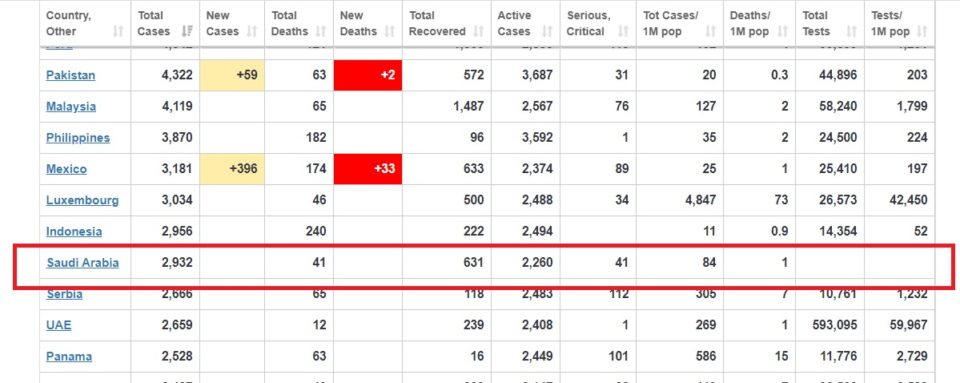Sort by Total Deaths sort icon
Image resolution: width=960 pixels, height=383 pixels.
(321, 32)
